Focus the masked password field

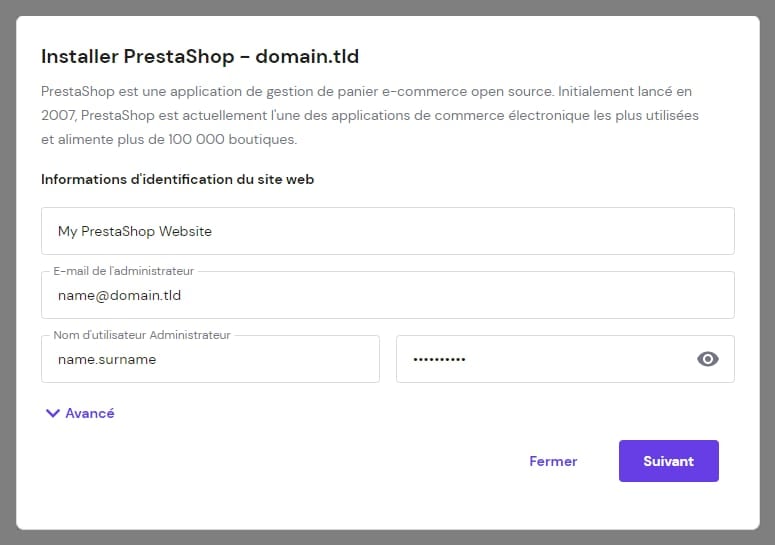coord(540,359)
